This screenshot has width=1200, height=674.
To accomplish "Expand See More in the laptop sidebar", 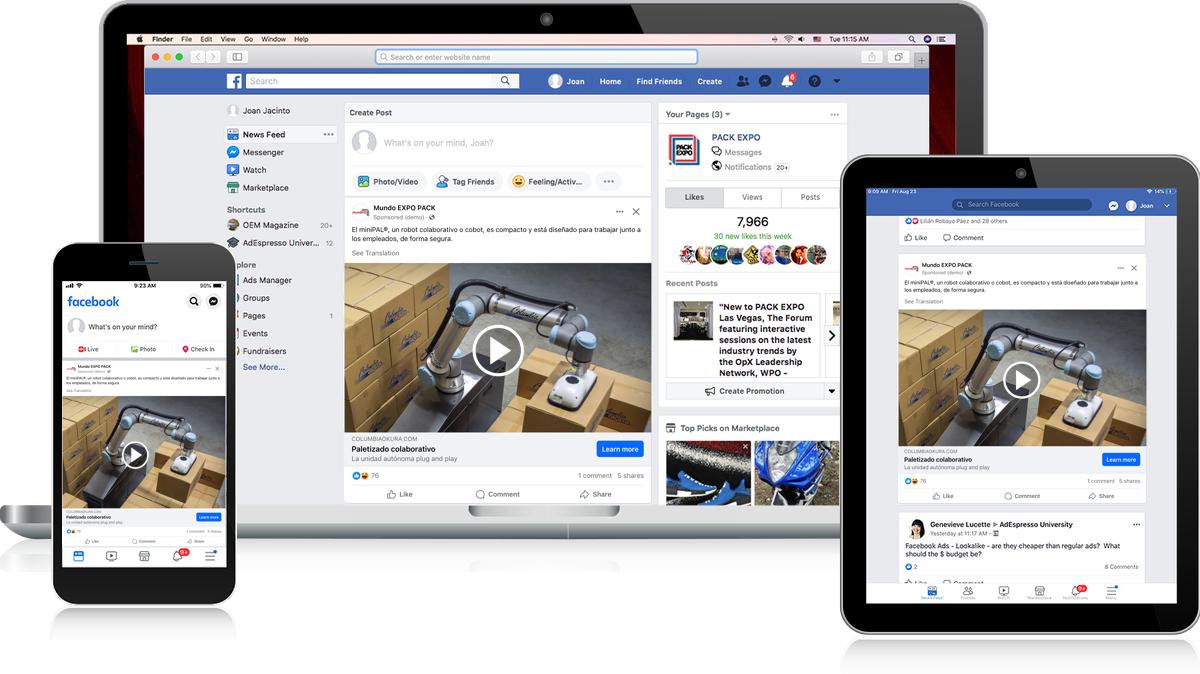I will (264, 367).
